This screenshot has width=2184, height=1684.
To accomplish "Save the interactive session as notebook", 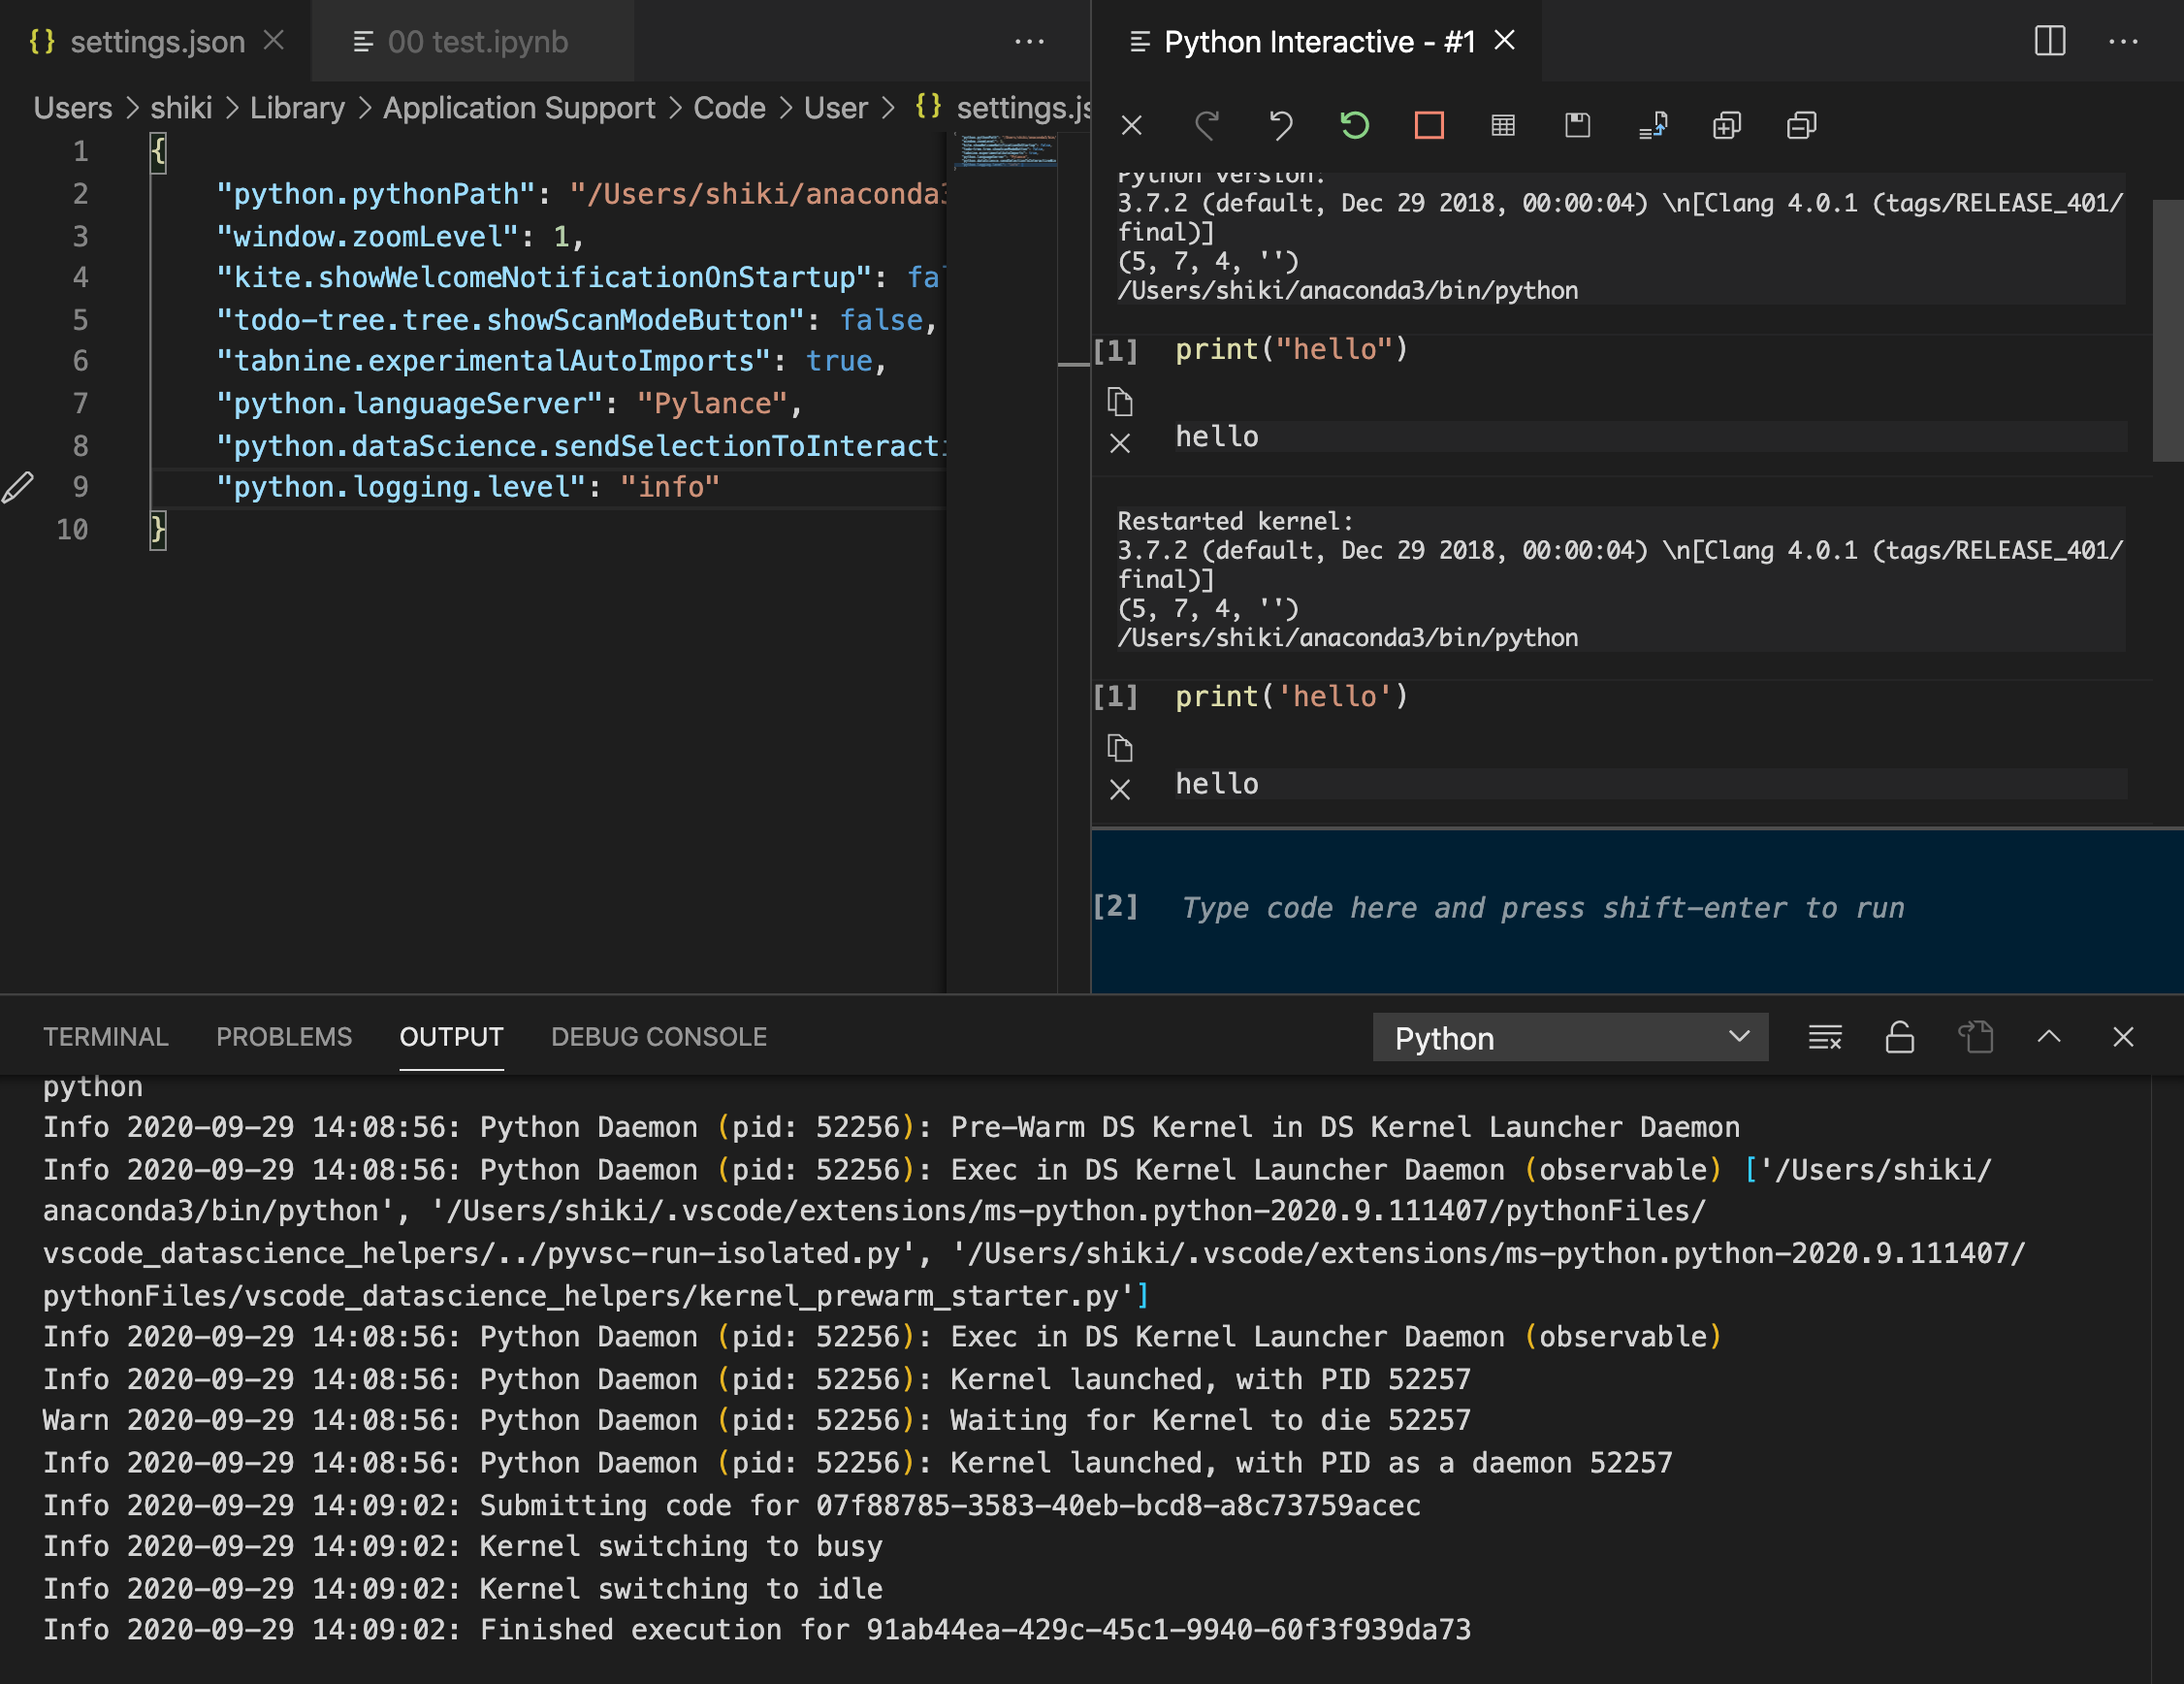I will point(1577,125).
